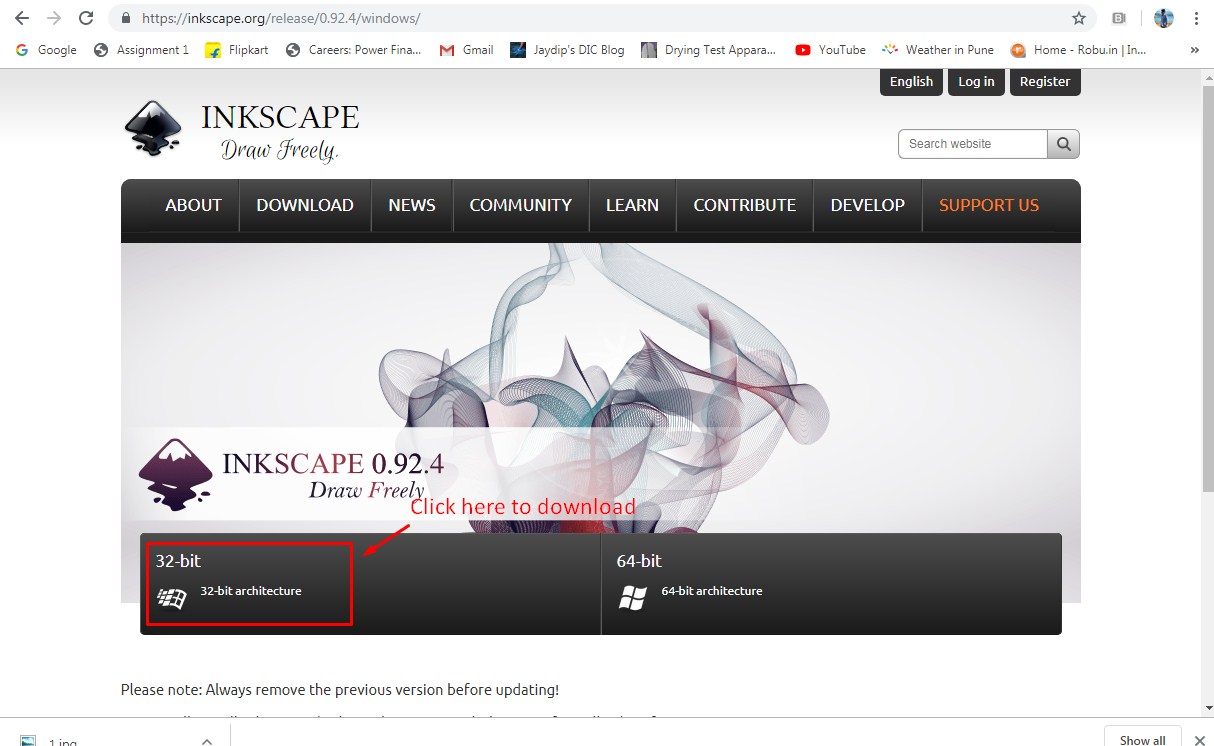Click the Register button
The height and width of the screenshot is (746, 1214).
click(x=1045, y=82)
